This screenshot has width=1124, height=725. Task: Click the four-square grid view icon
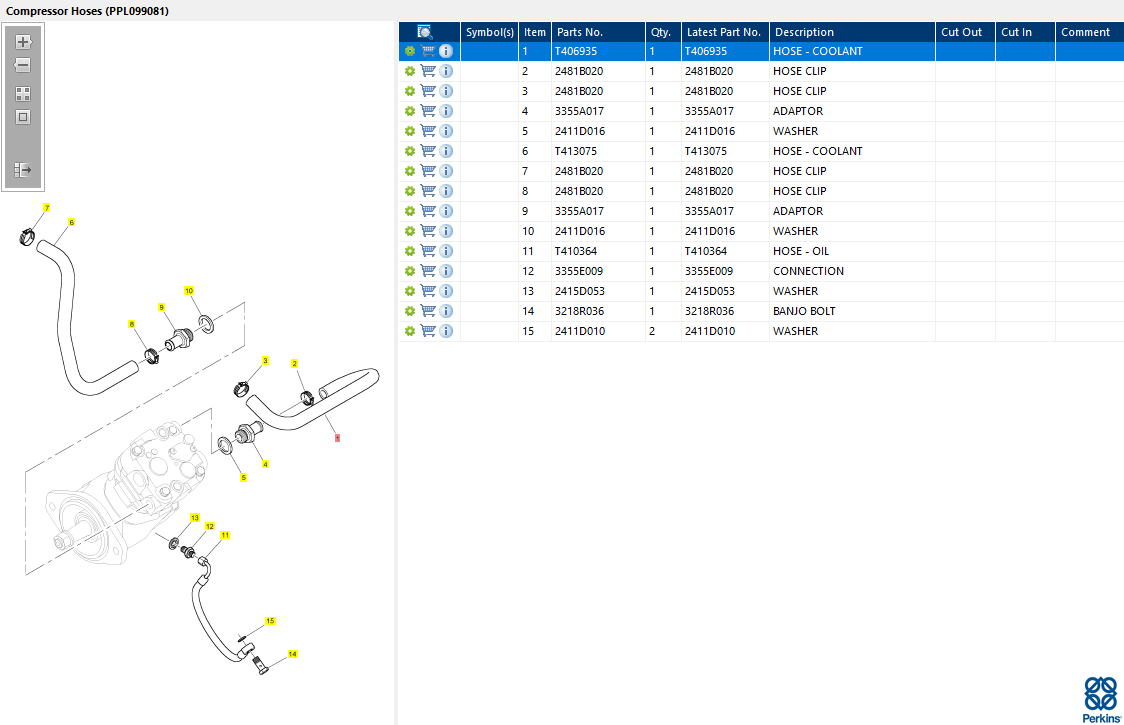23,94
